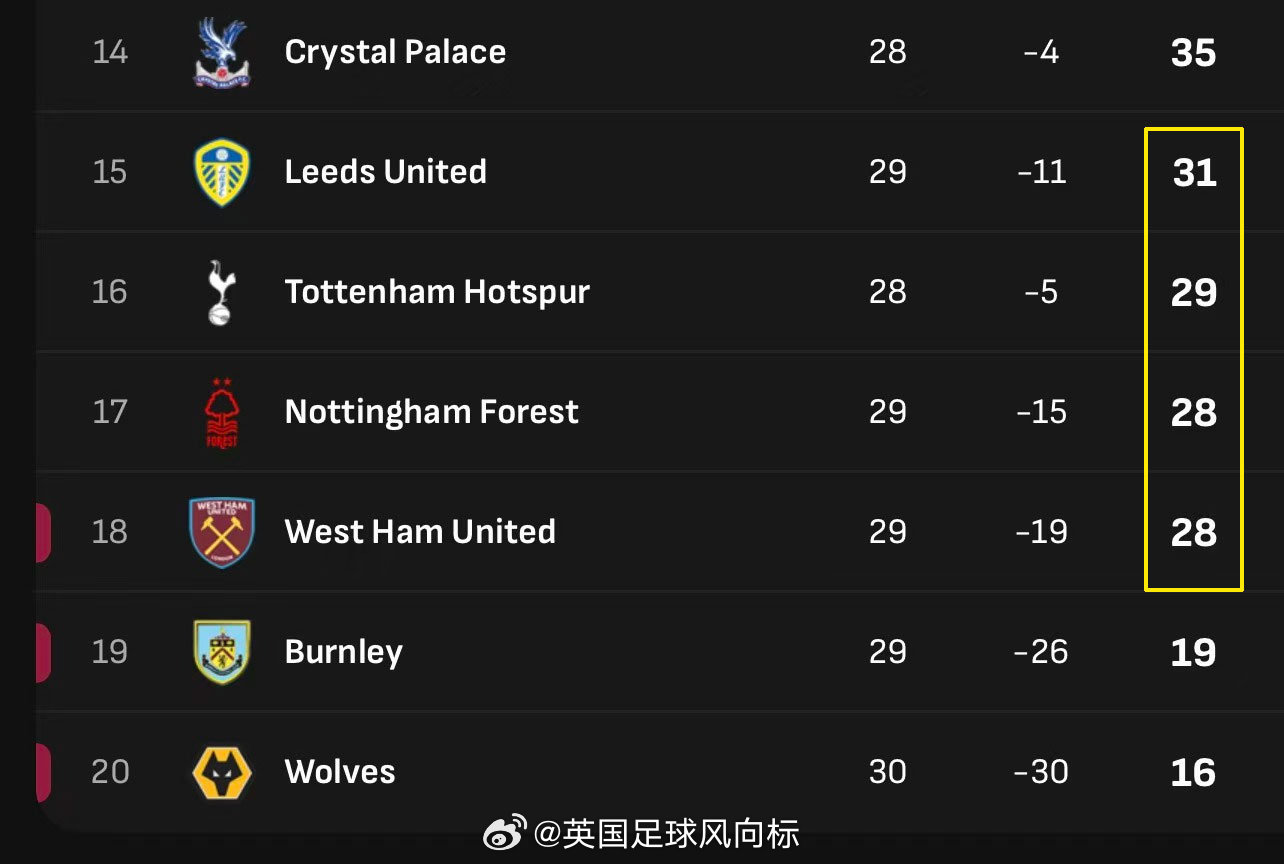
Task: Click the Burnley club crest
Action: click(x=222, y=652)
